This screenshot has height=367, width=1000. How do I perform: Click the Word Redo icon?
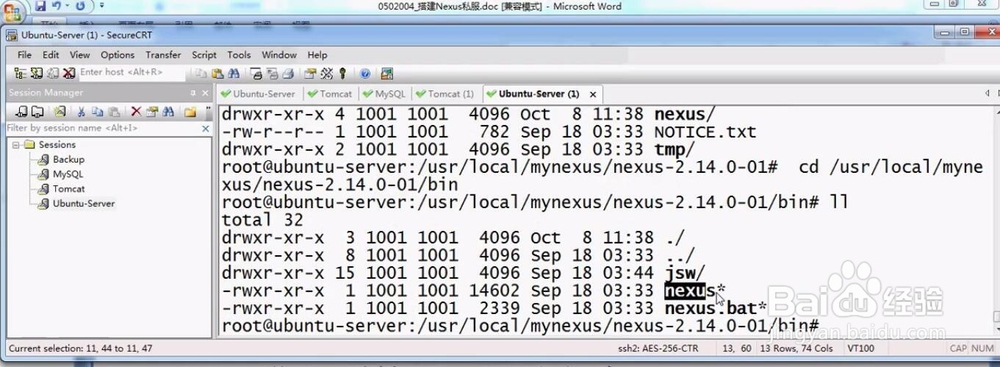pos(80,6)
